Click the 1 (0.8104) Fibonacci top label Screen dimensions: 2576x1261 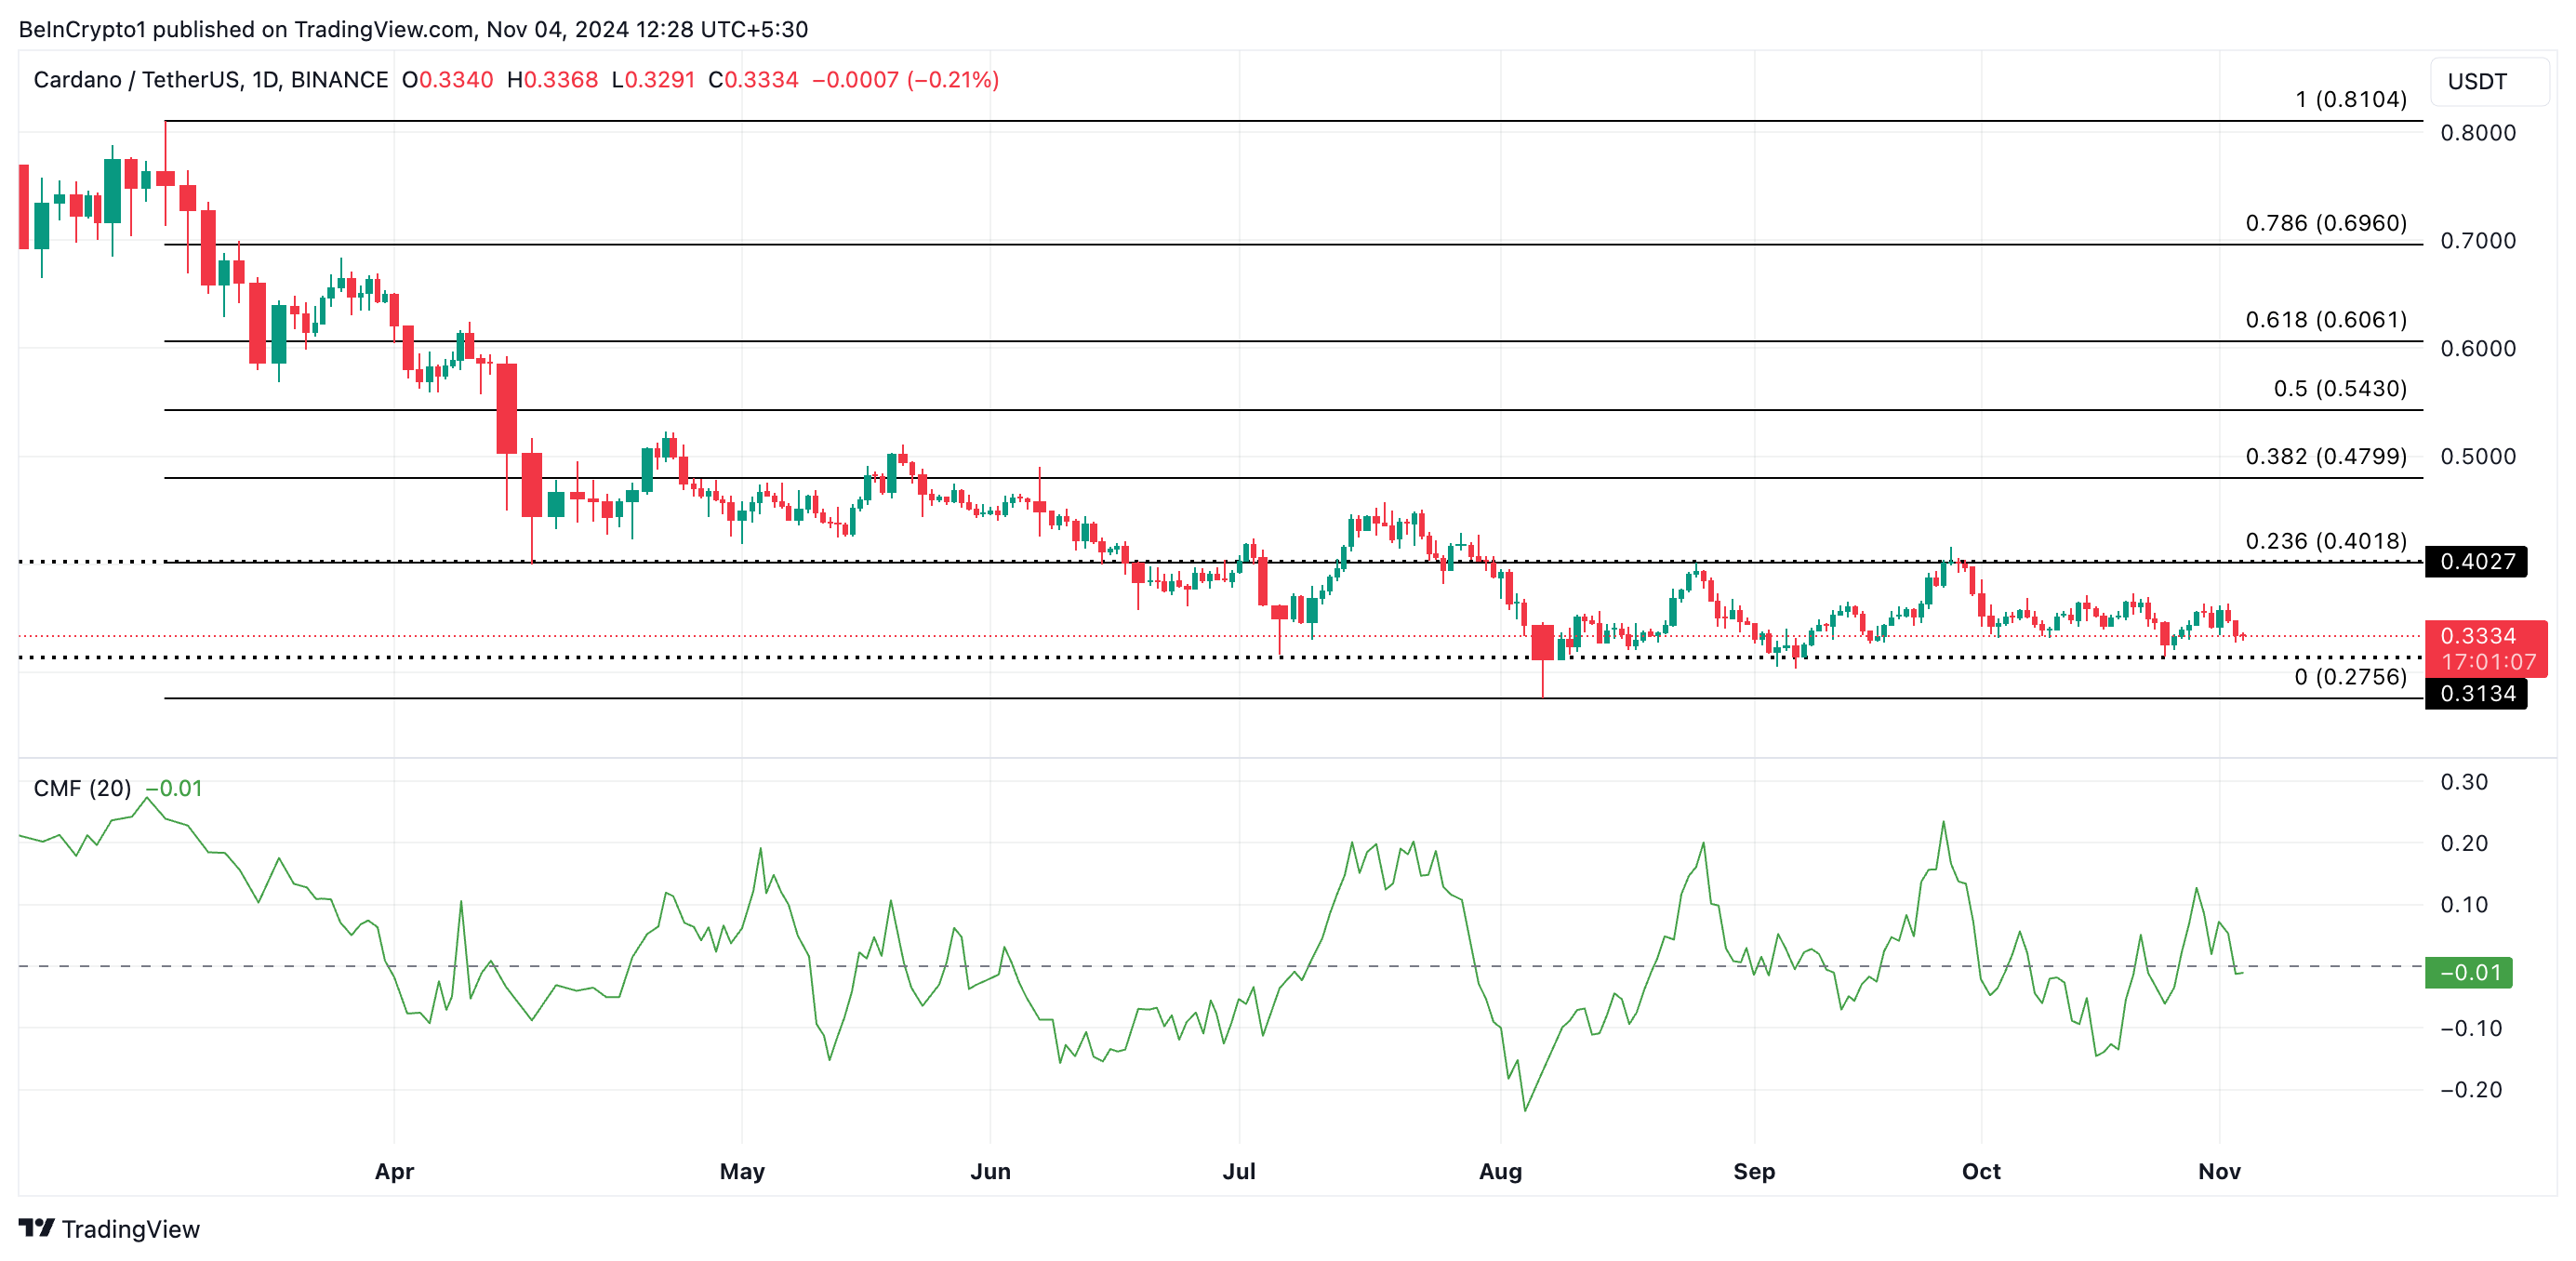click(x=2350, y=99)
